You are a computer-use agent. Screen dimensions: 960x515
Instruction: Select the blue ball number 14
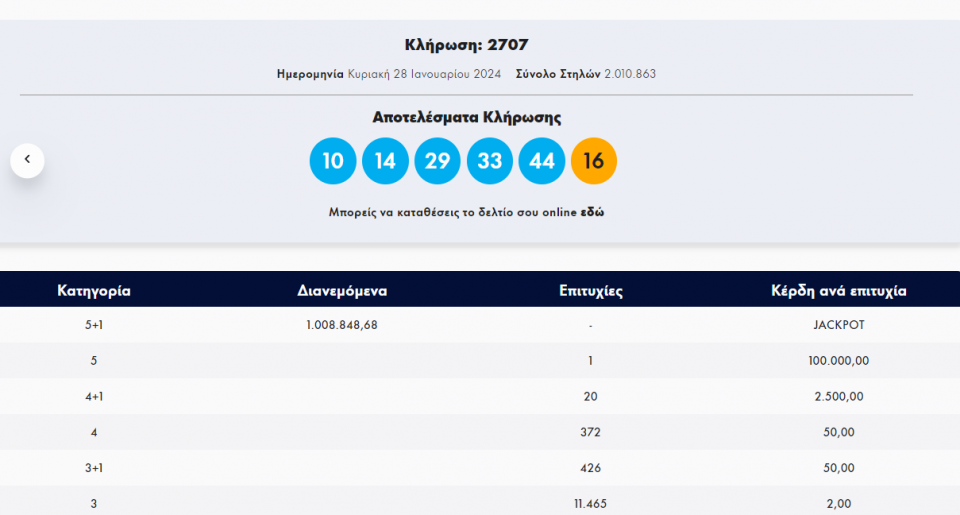coord(385,161)
